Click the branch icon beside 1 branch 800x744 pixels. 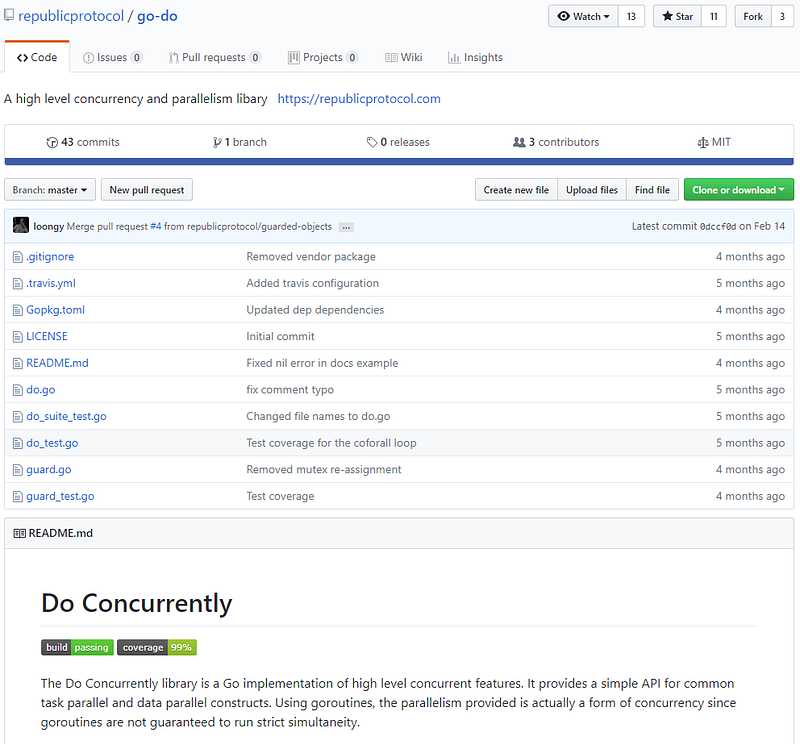click(217, 142)
